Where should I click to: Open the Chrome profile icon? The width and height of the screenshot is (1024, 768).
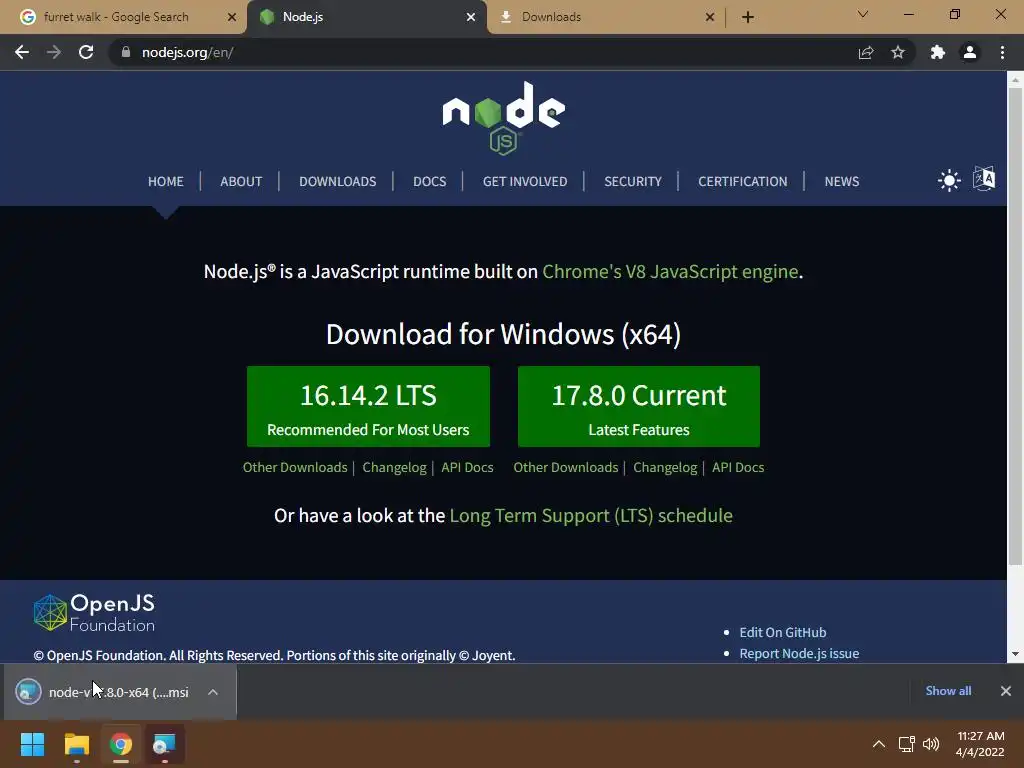[x=970, y=52]
